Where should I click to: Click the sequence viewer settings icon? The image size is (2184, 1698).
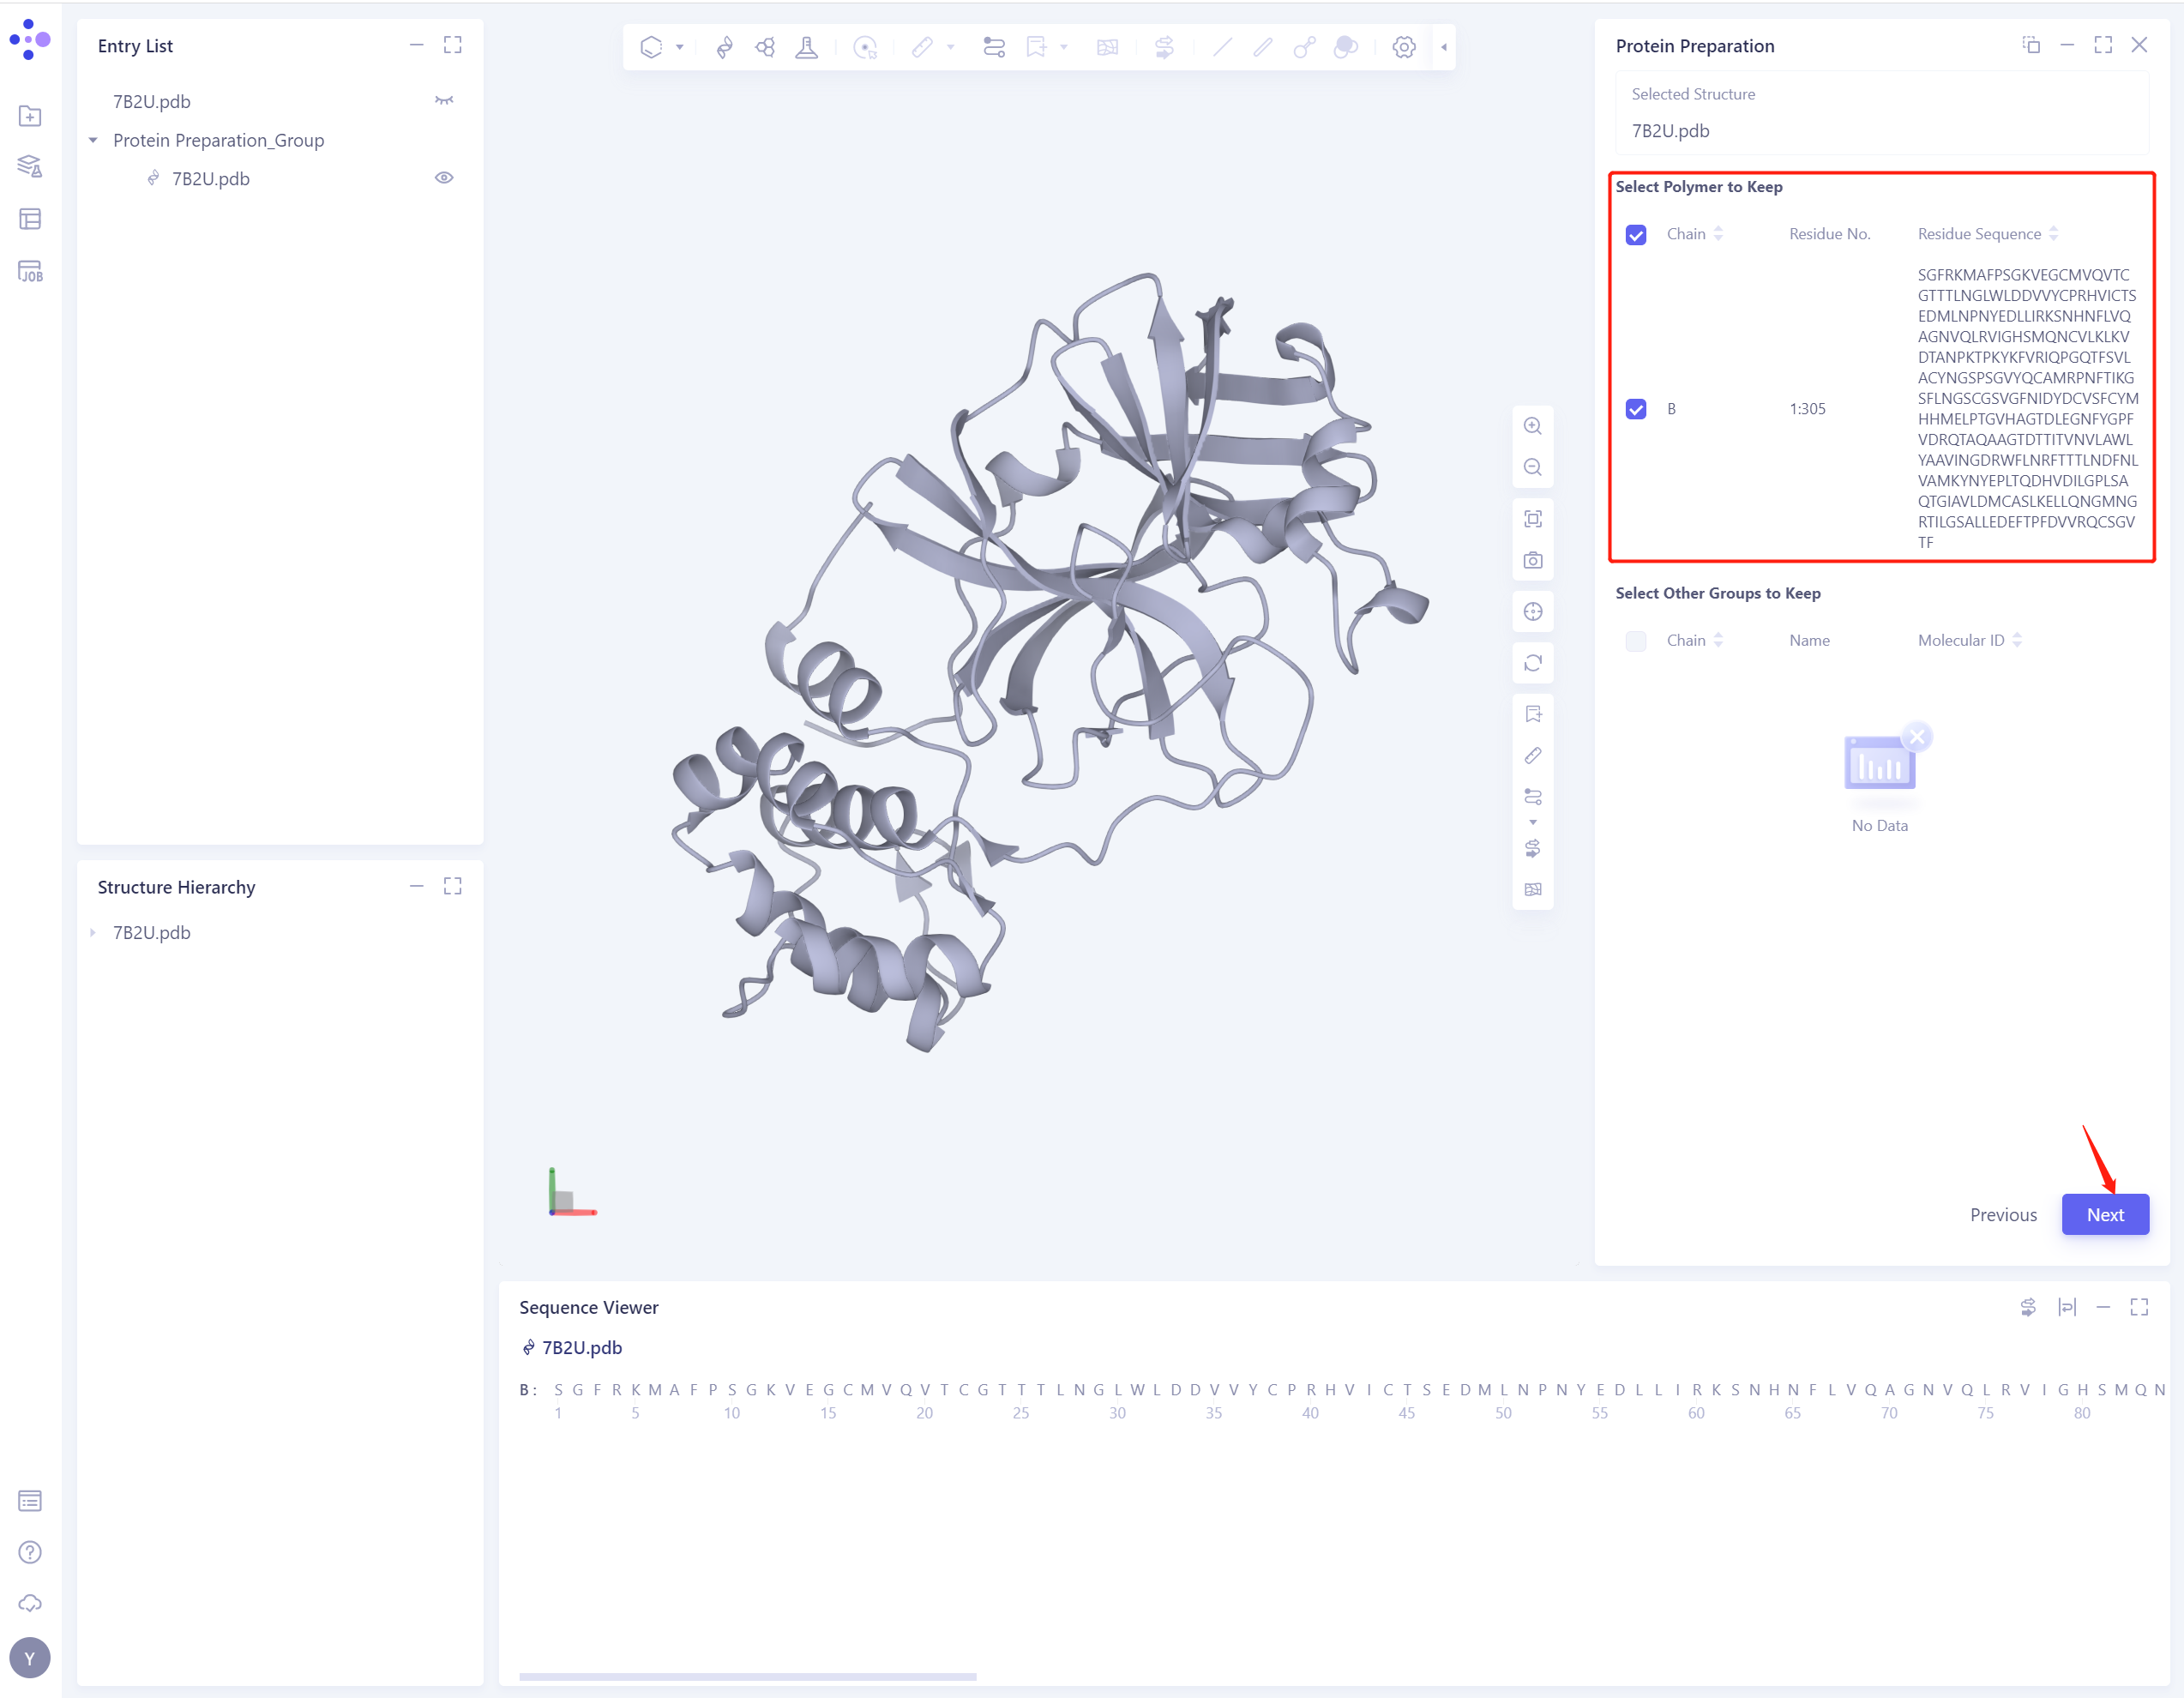point(2028,1306)
